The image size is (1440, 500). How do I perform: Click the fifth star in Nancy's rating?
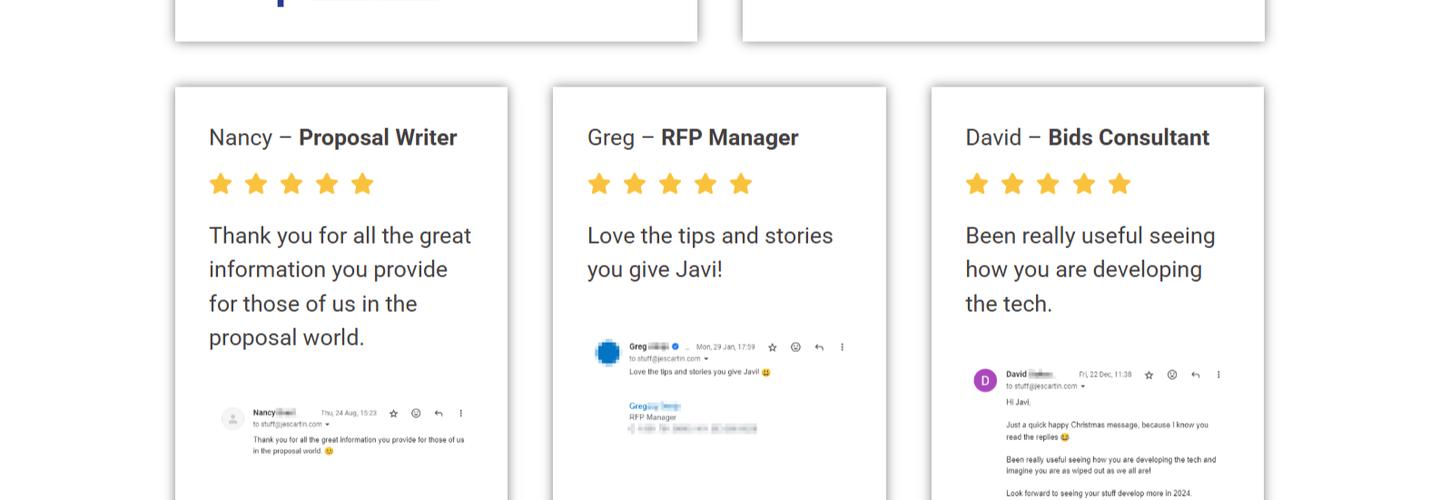(x=363, y=184)
